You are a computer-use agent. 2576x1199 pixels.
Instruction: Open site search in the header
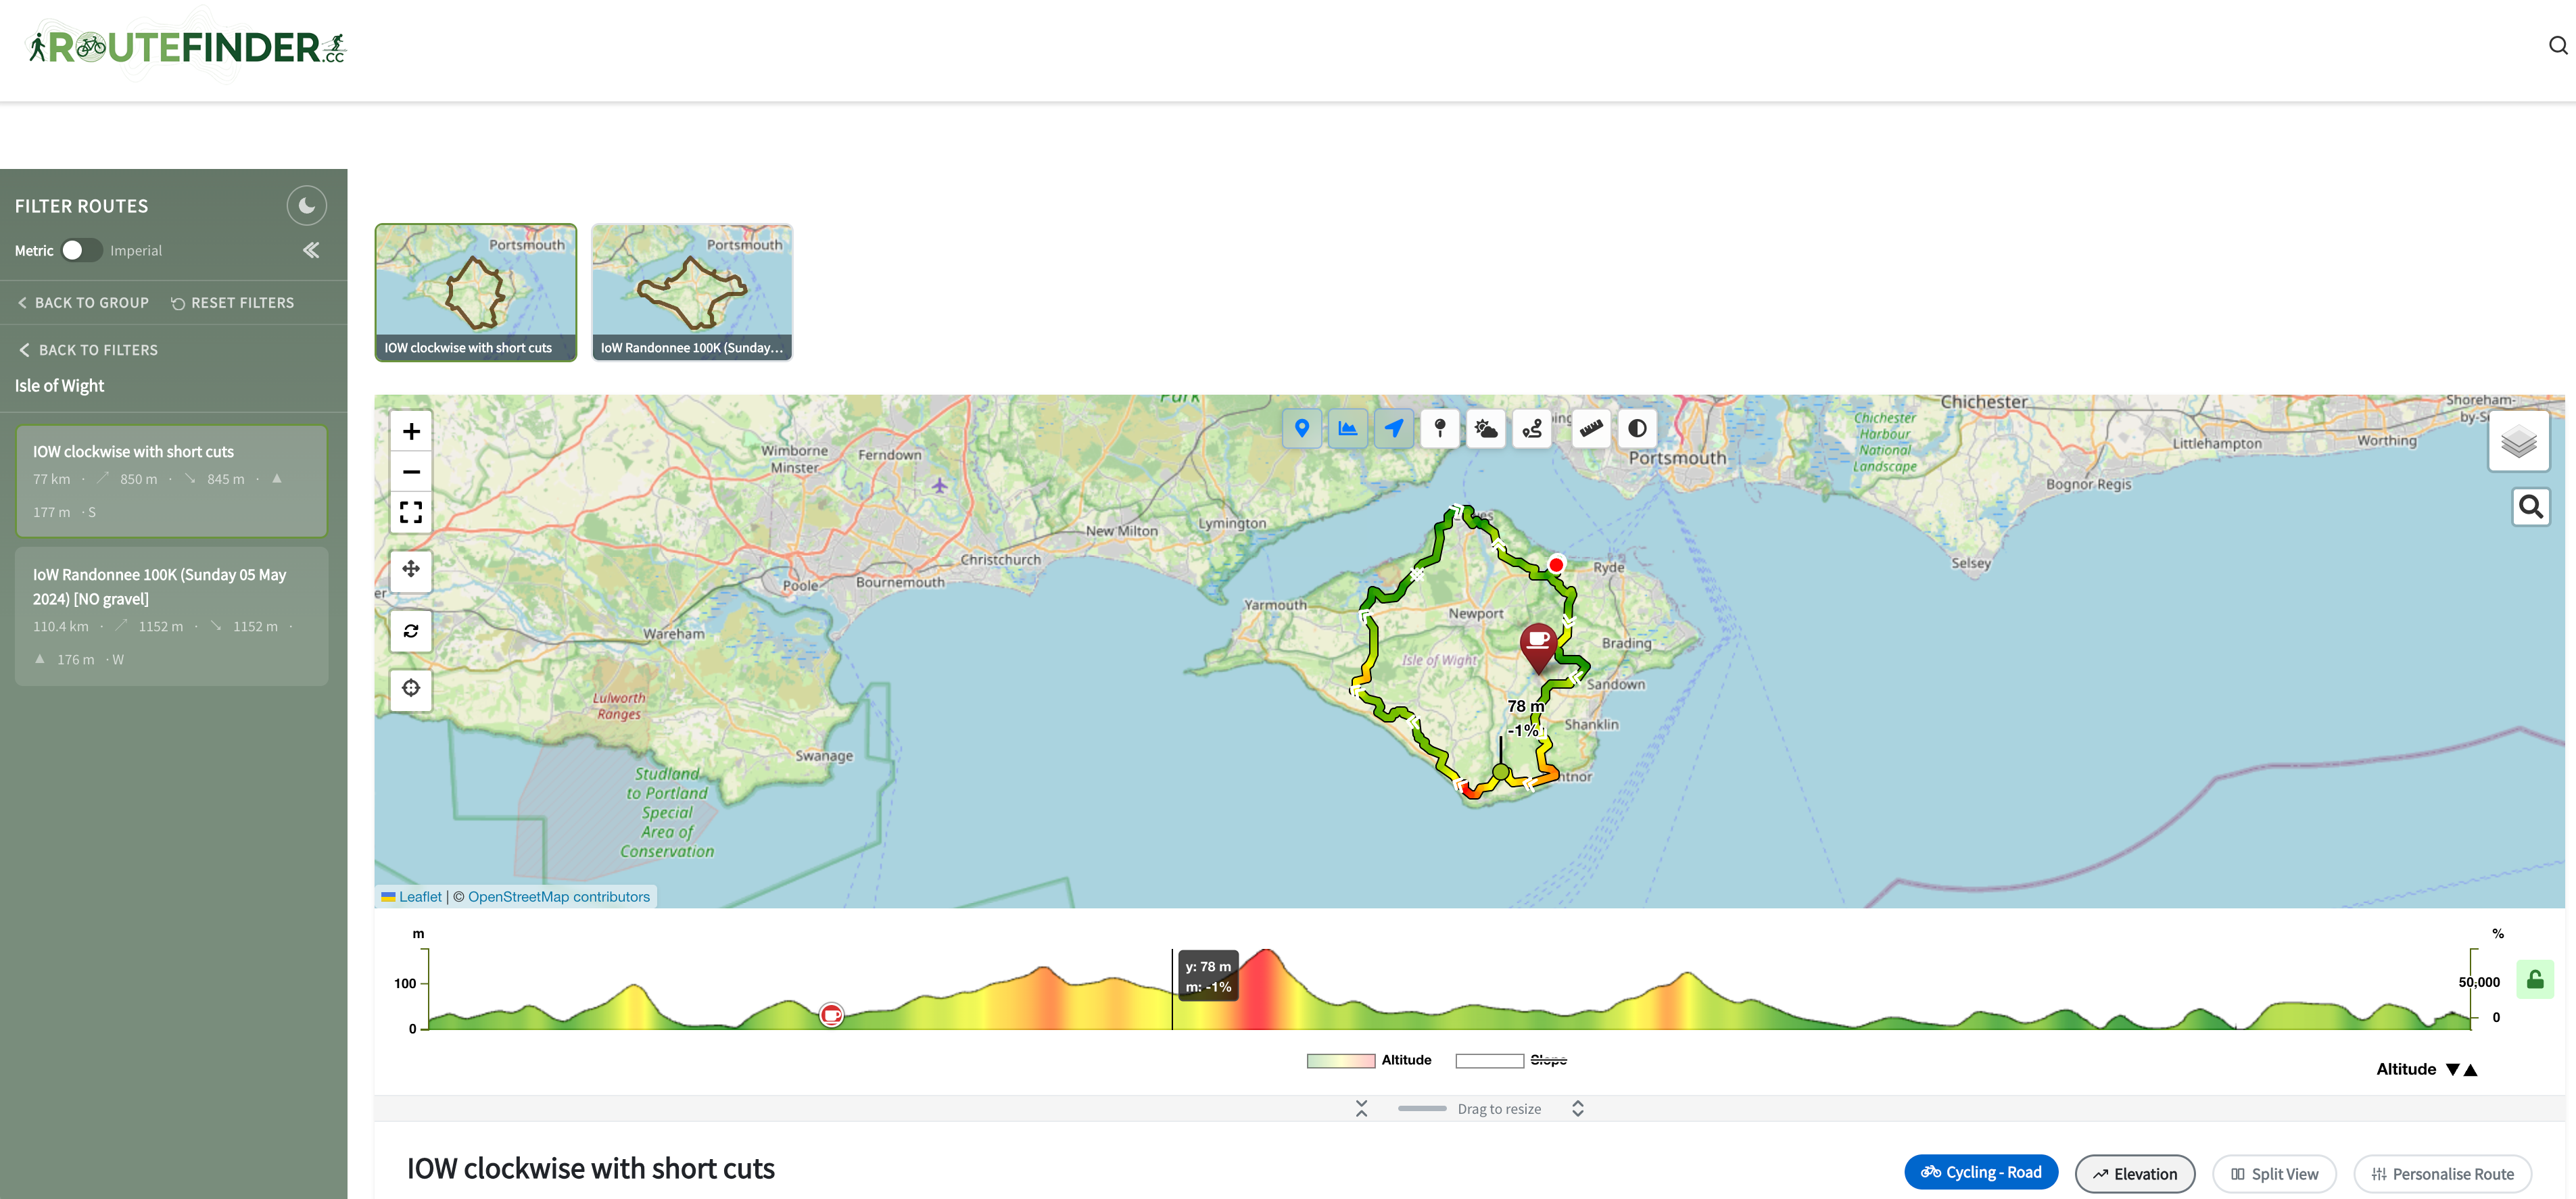2558,45
